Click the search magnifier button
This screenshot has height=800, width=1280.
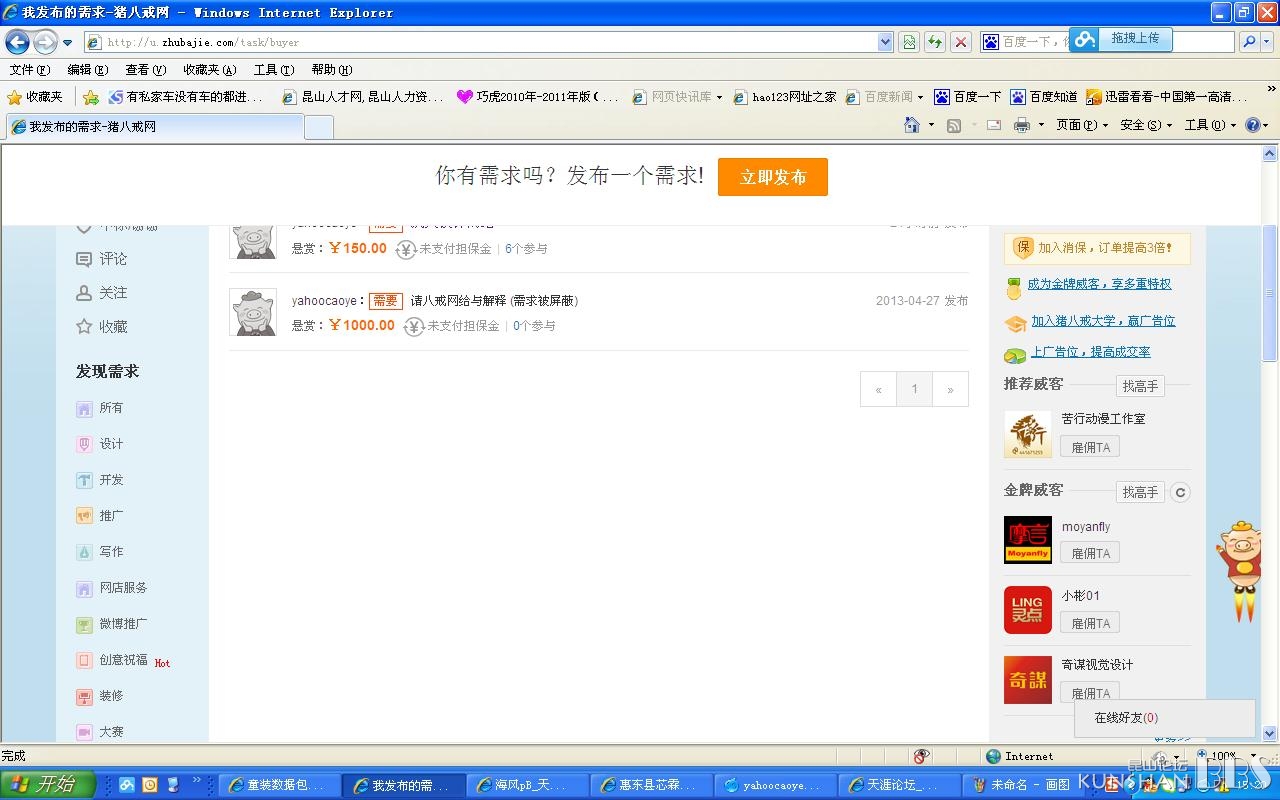[1249, 42]
